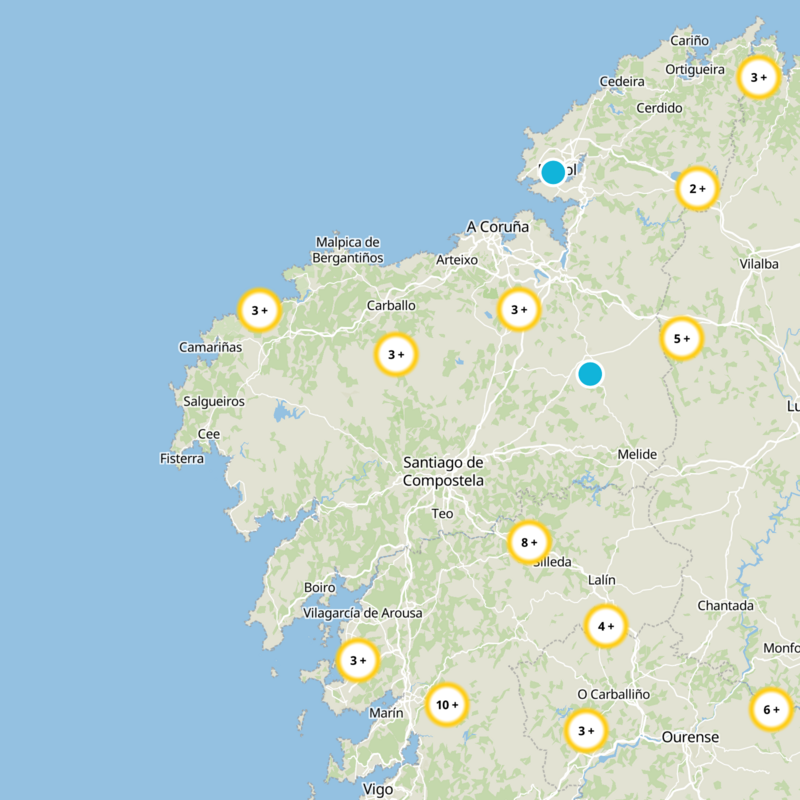This screenshot has width=800, height=800.
Task: Open the 3+ cluster south of A Coruña
Action: [519, 310]
